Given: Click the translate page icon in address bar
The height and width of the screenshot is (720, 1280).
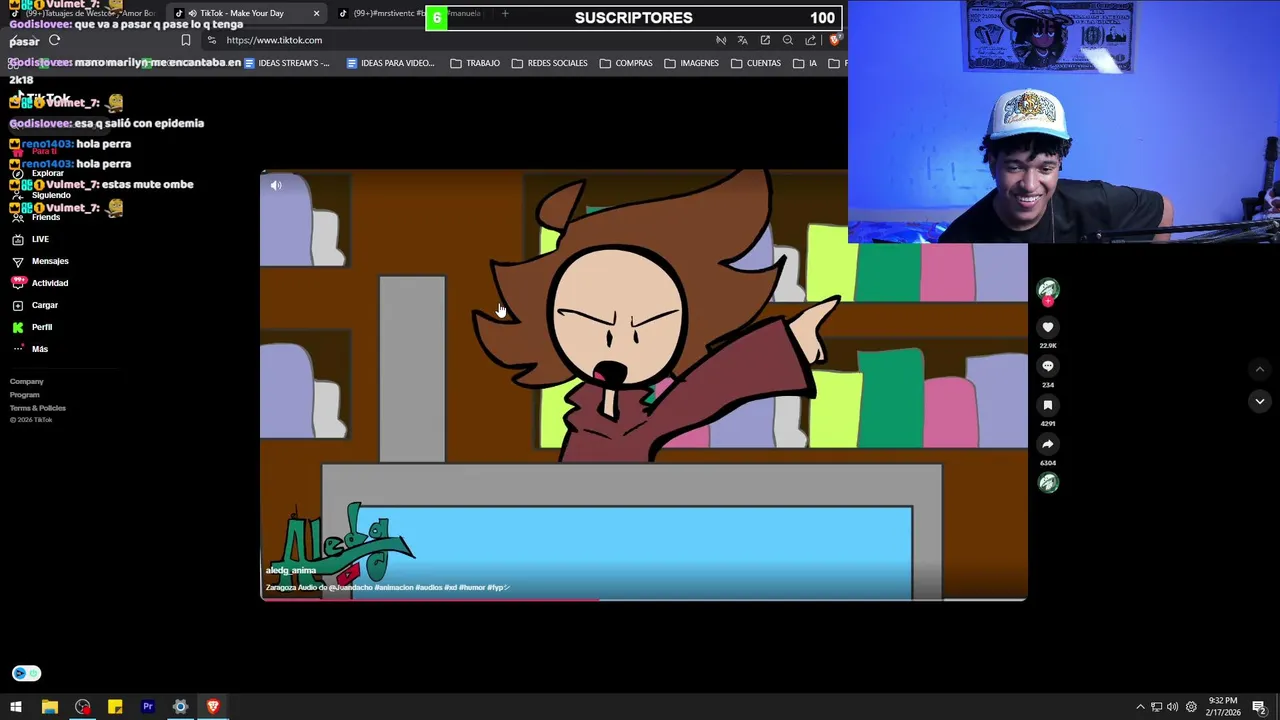Looking at the screenshot, I should pyautogui.click(x=743, y=40).
